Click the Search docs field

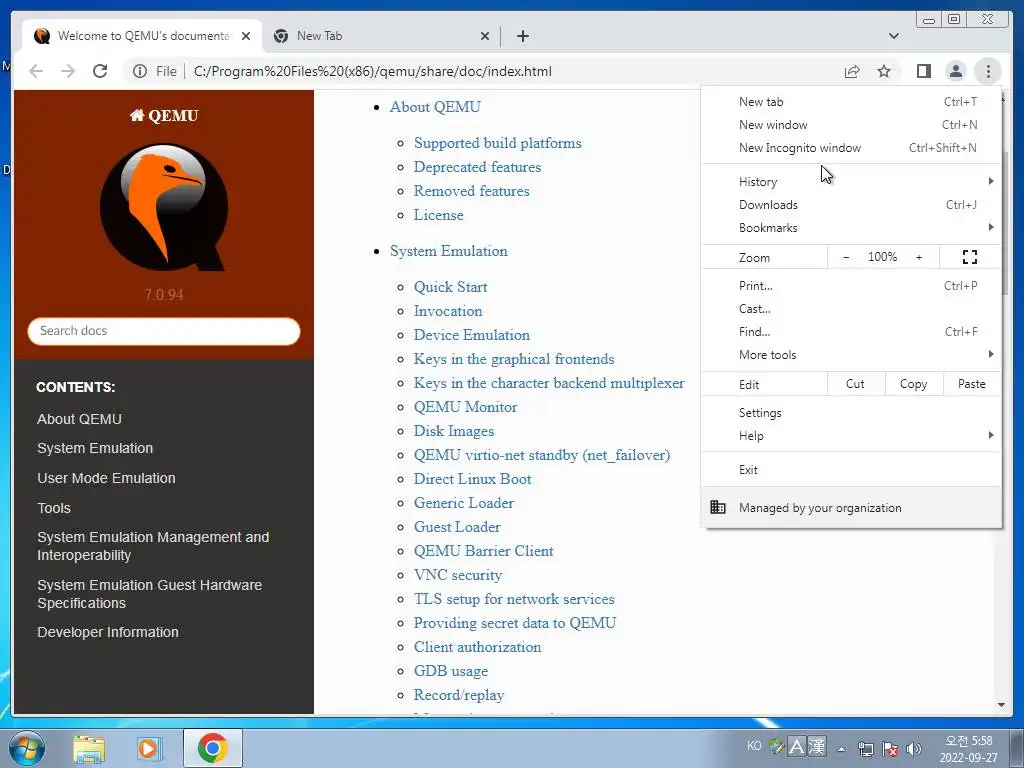[164, 331]
